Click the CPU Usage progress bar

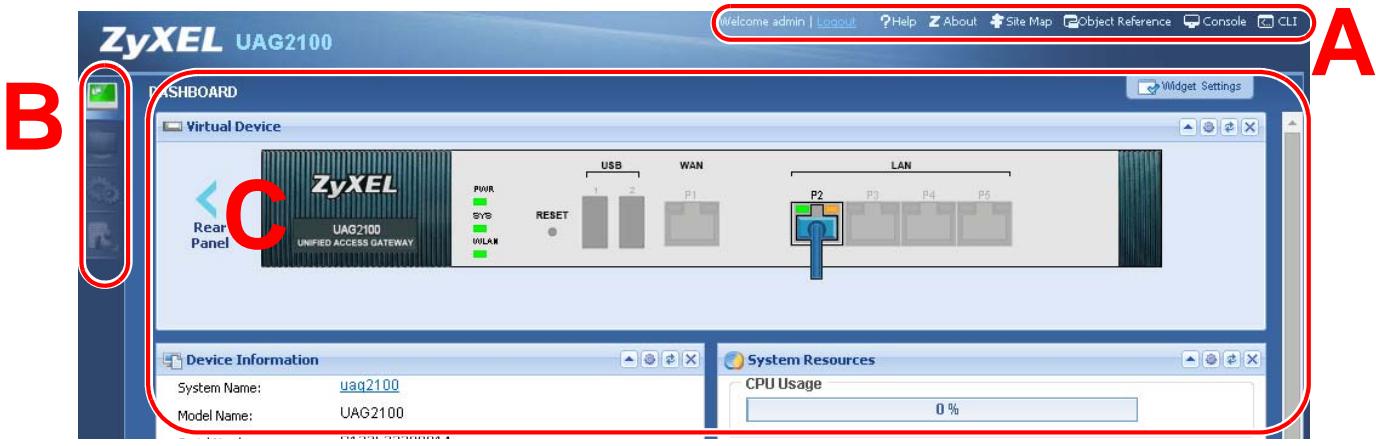[944, 409]
